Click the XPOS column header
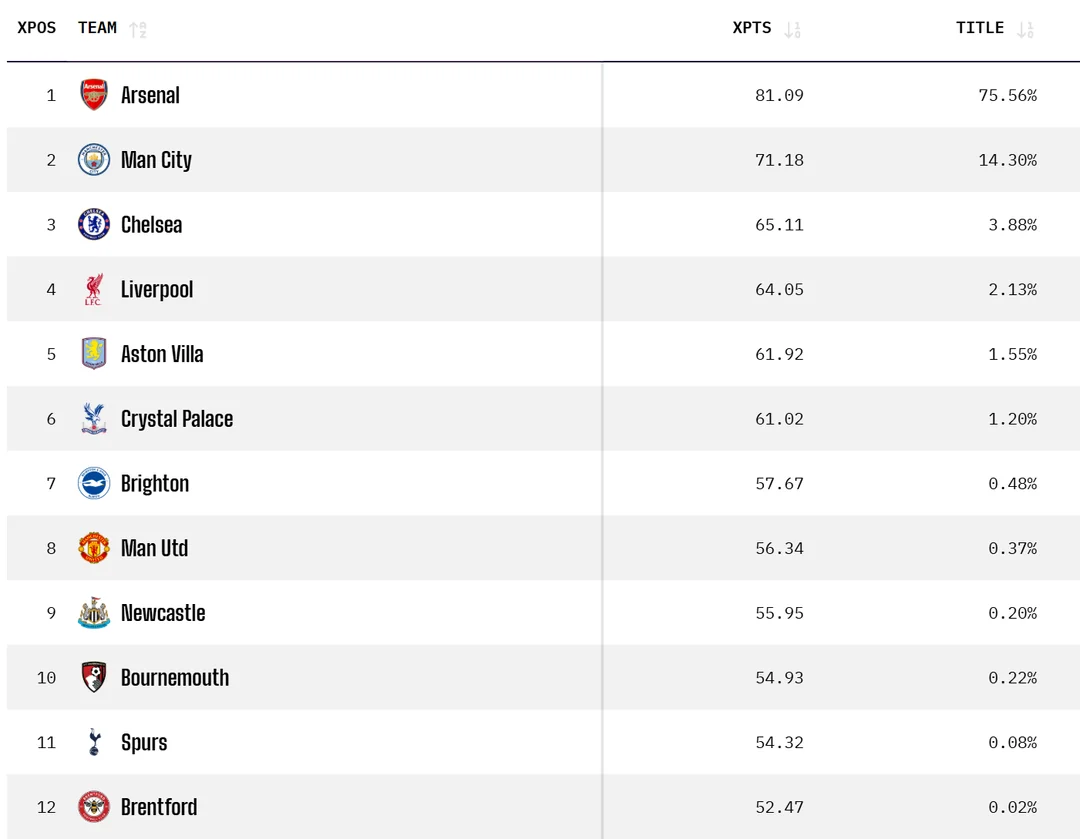 tap(37, 28)
